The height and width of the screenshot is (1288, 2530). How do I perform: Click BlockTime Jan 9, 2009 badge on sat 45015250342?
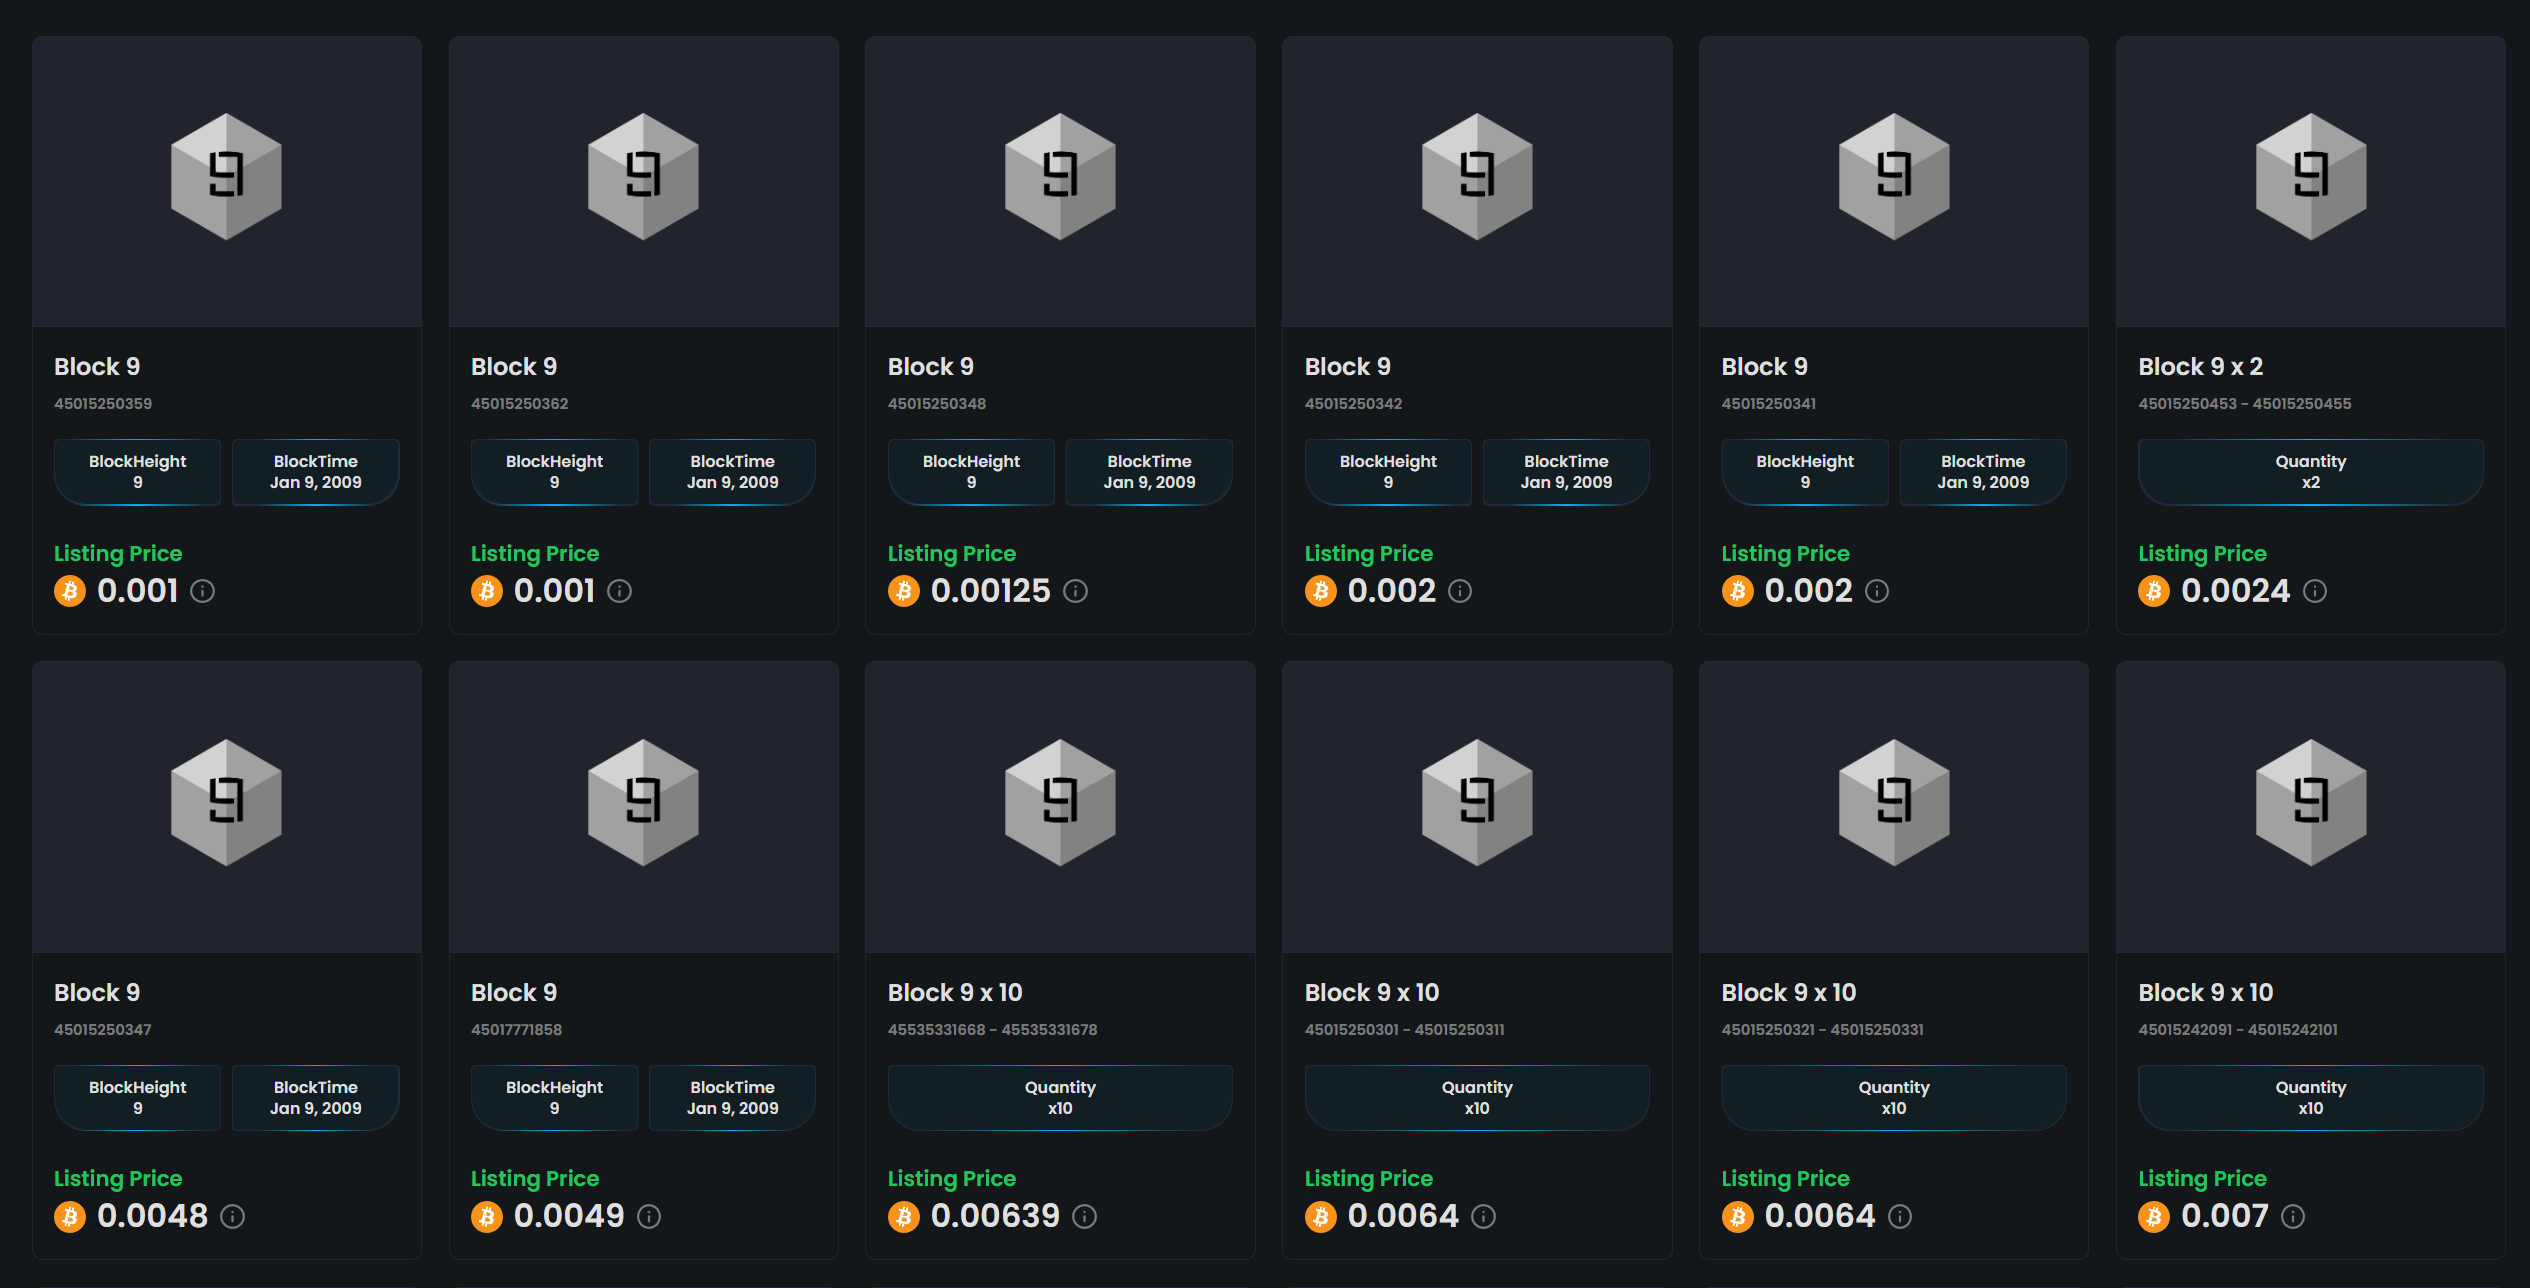pos(1565,472)
